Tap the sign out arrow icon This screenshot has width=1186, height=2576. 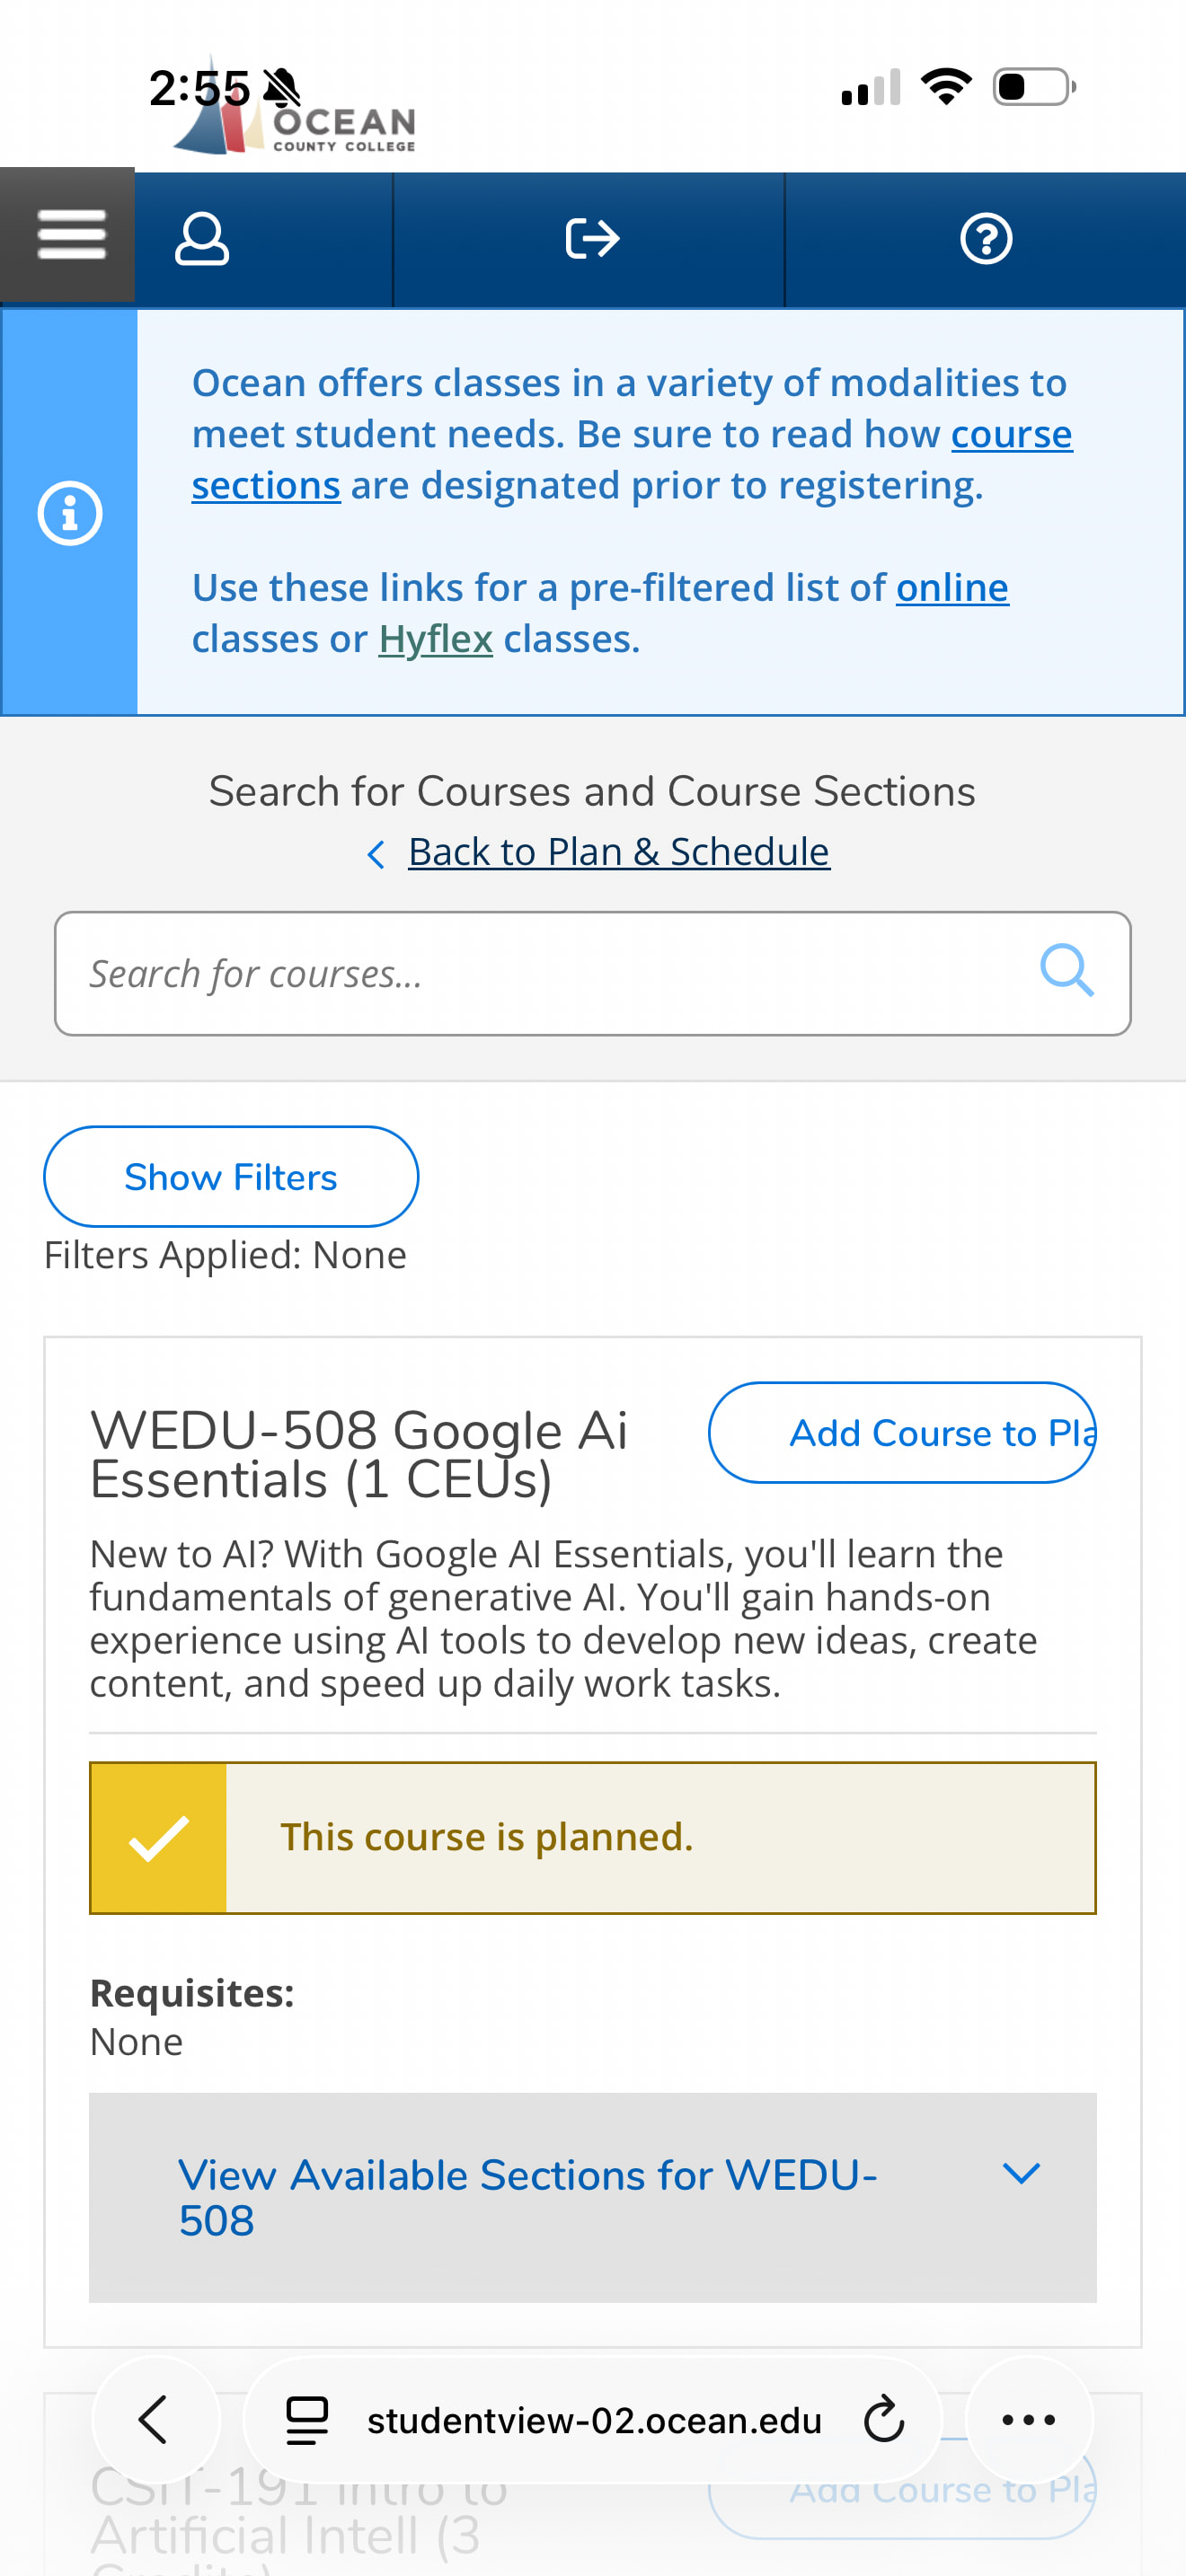click(592, 239)
